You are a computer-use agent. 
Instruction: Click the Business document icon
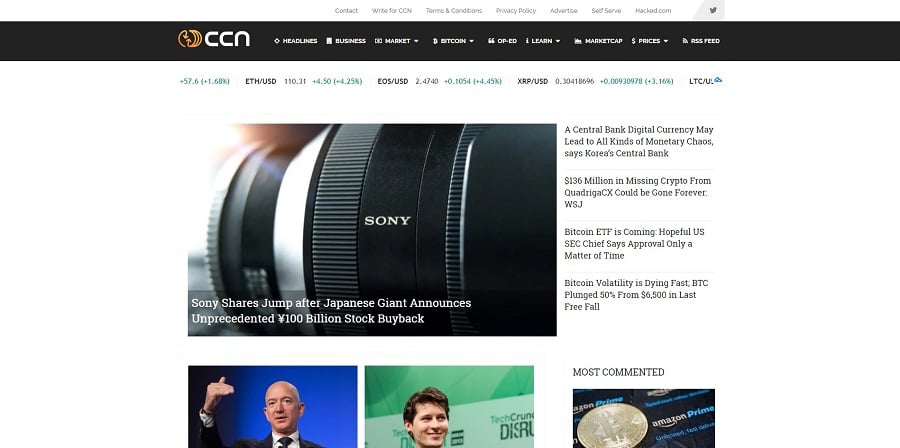coord(329,41)
